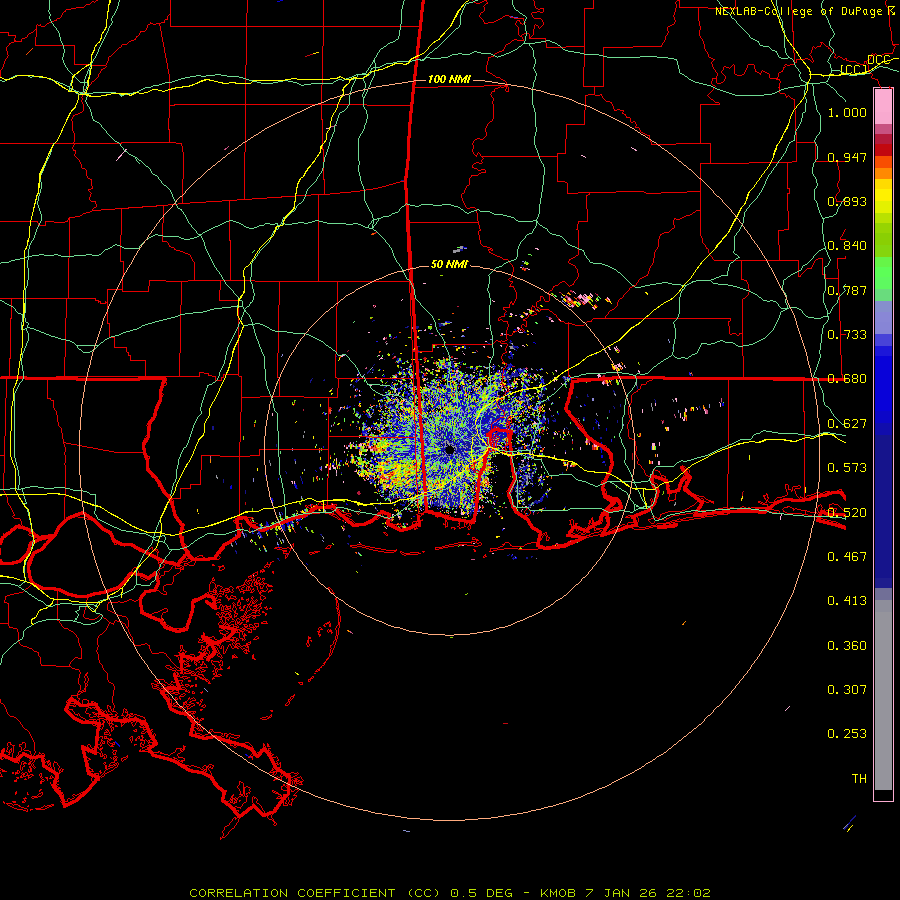This screenshot has height=900, width=900.
Task: Click the 0.467 color scale value
Action: click(x=847, y=556)
